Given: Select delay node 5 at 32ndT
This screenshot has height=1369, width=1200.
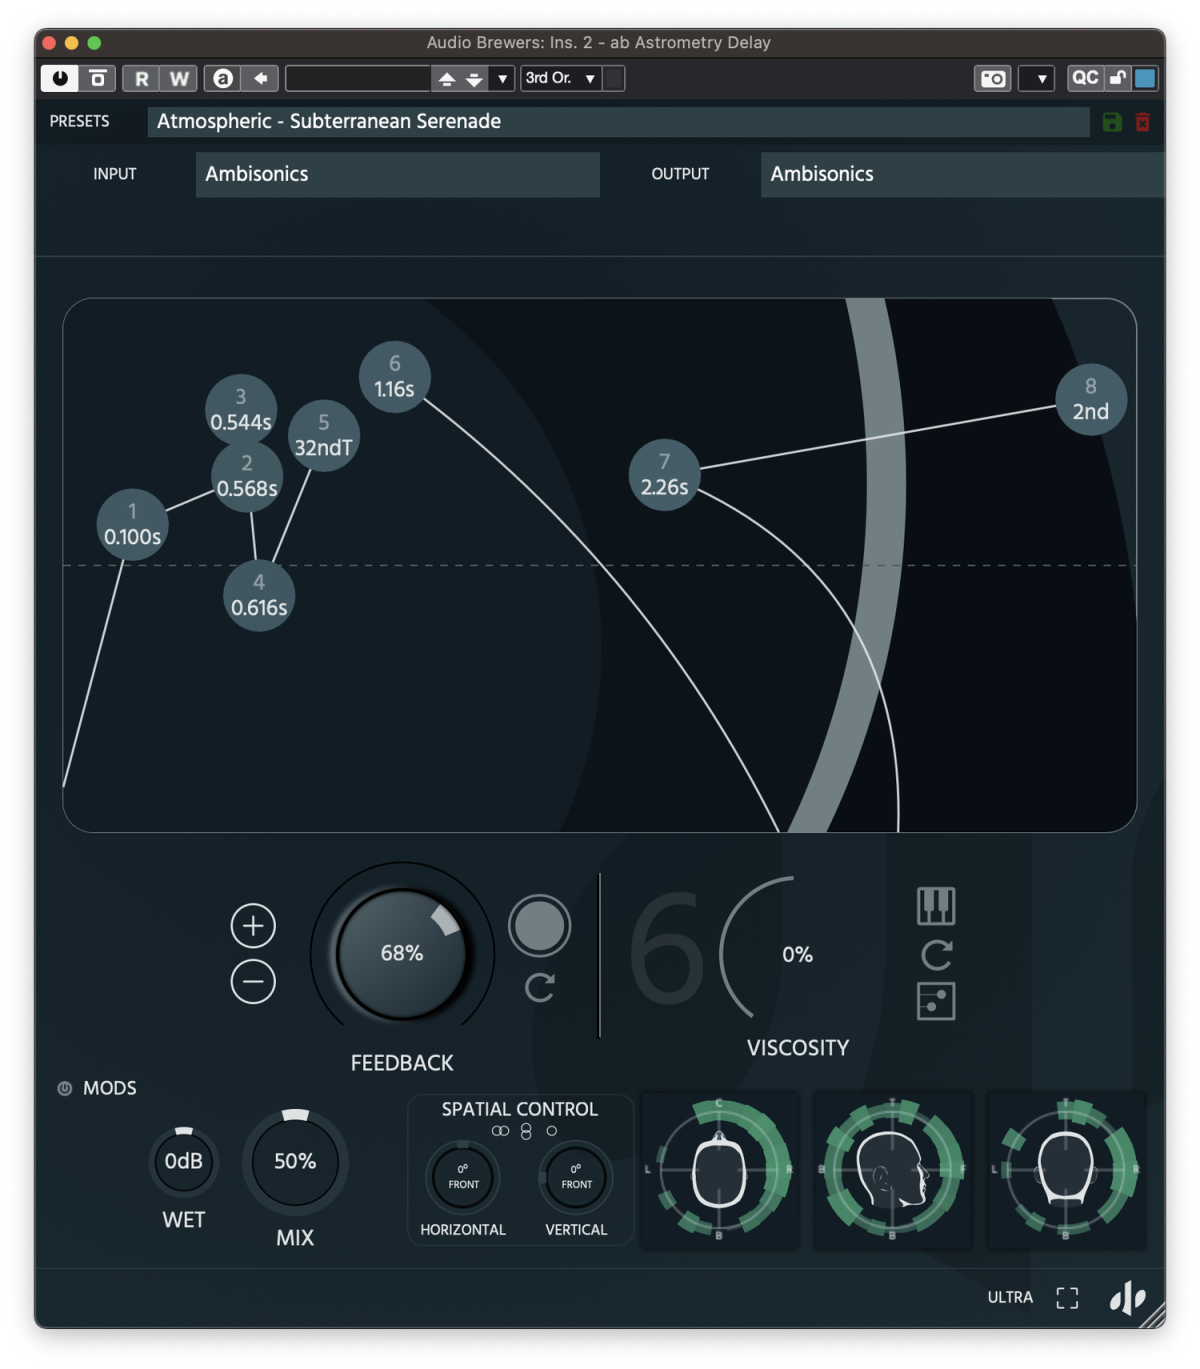Looking at the screenshot, I should pos(323,435).
